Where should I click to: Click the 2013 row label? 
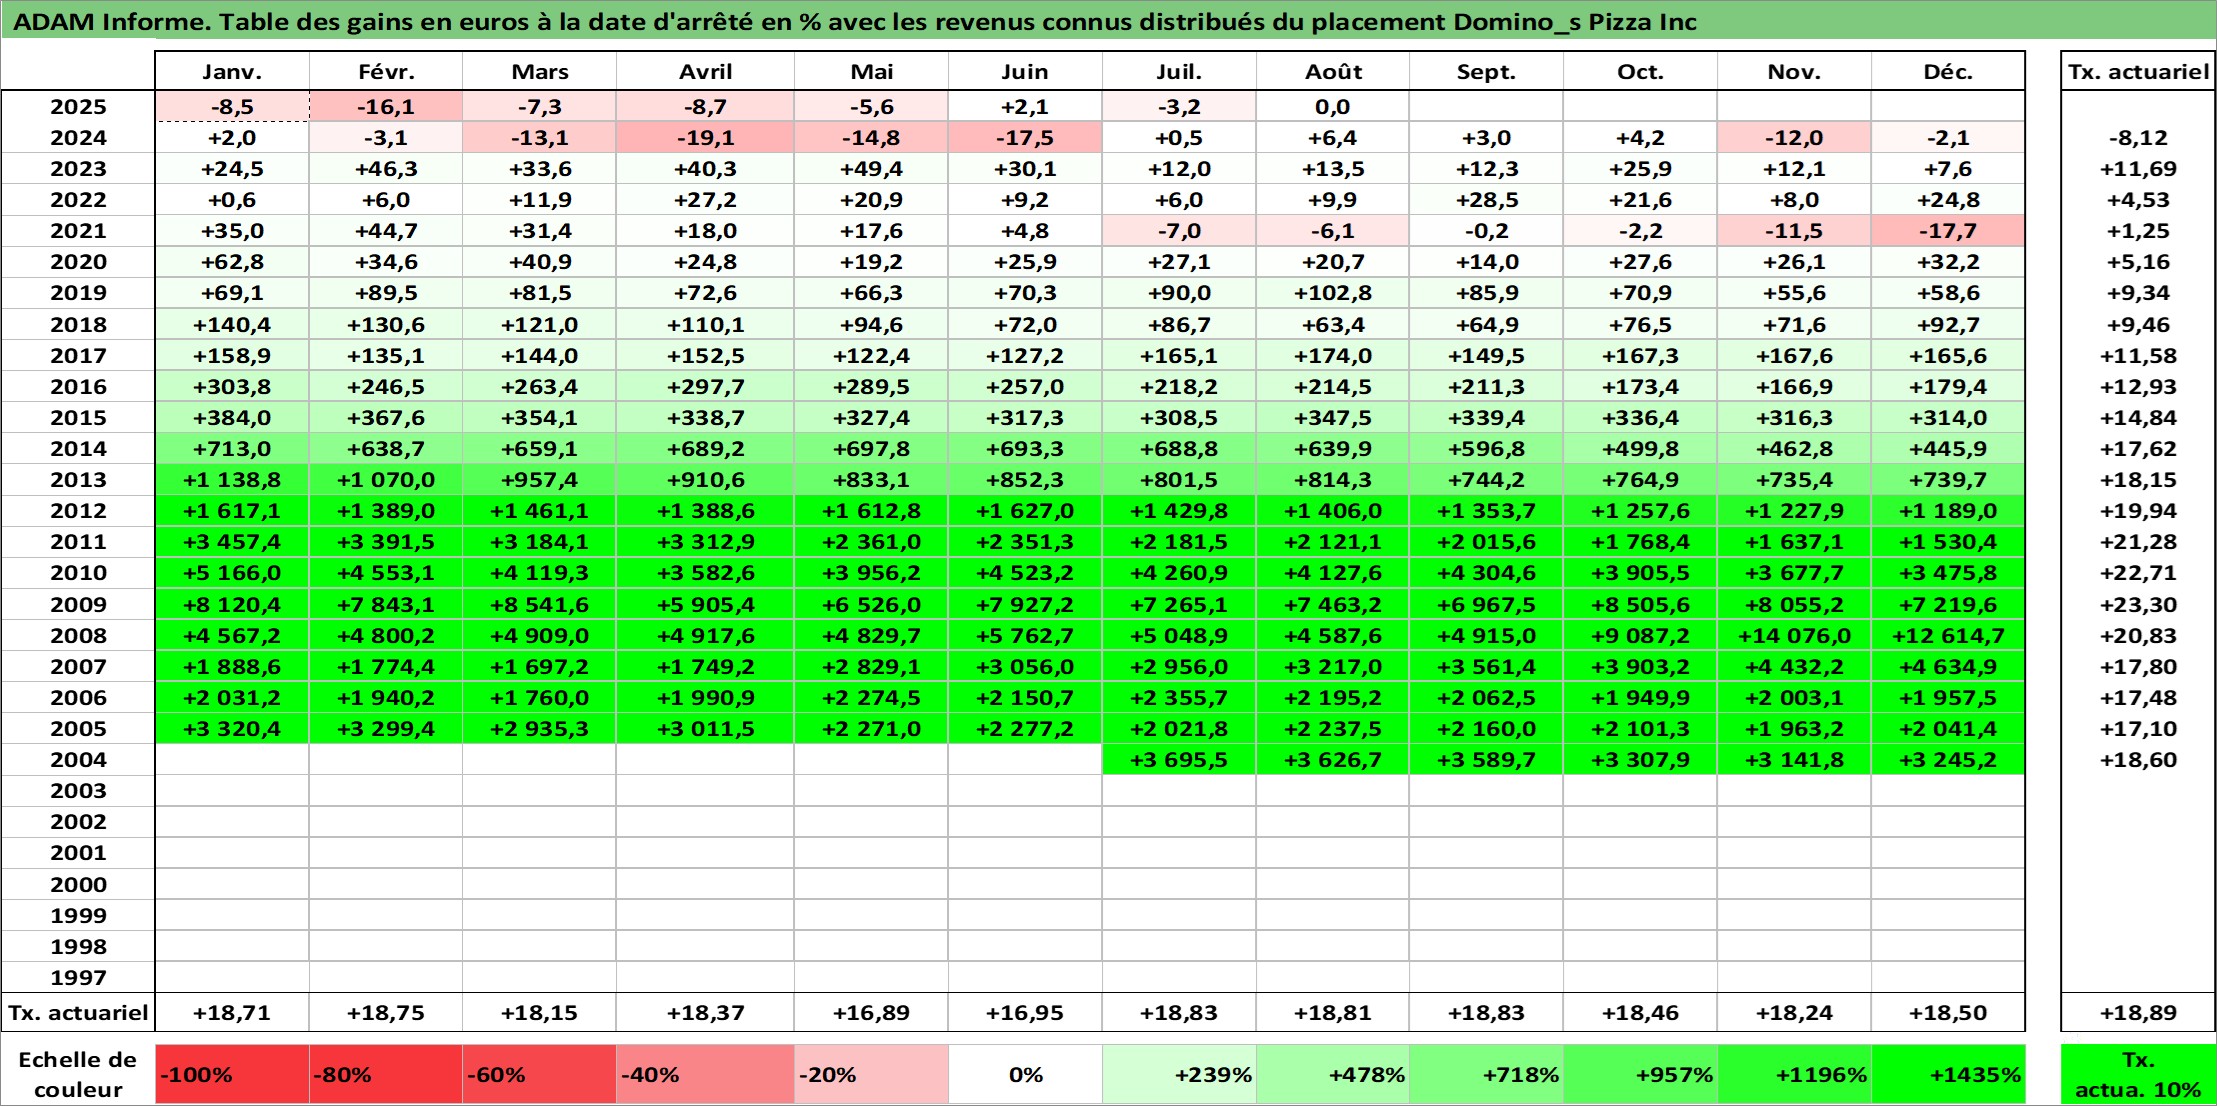(x=78, y=480)
